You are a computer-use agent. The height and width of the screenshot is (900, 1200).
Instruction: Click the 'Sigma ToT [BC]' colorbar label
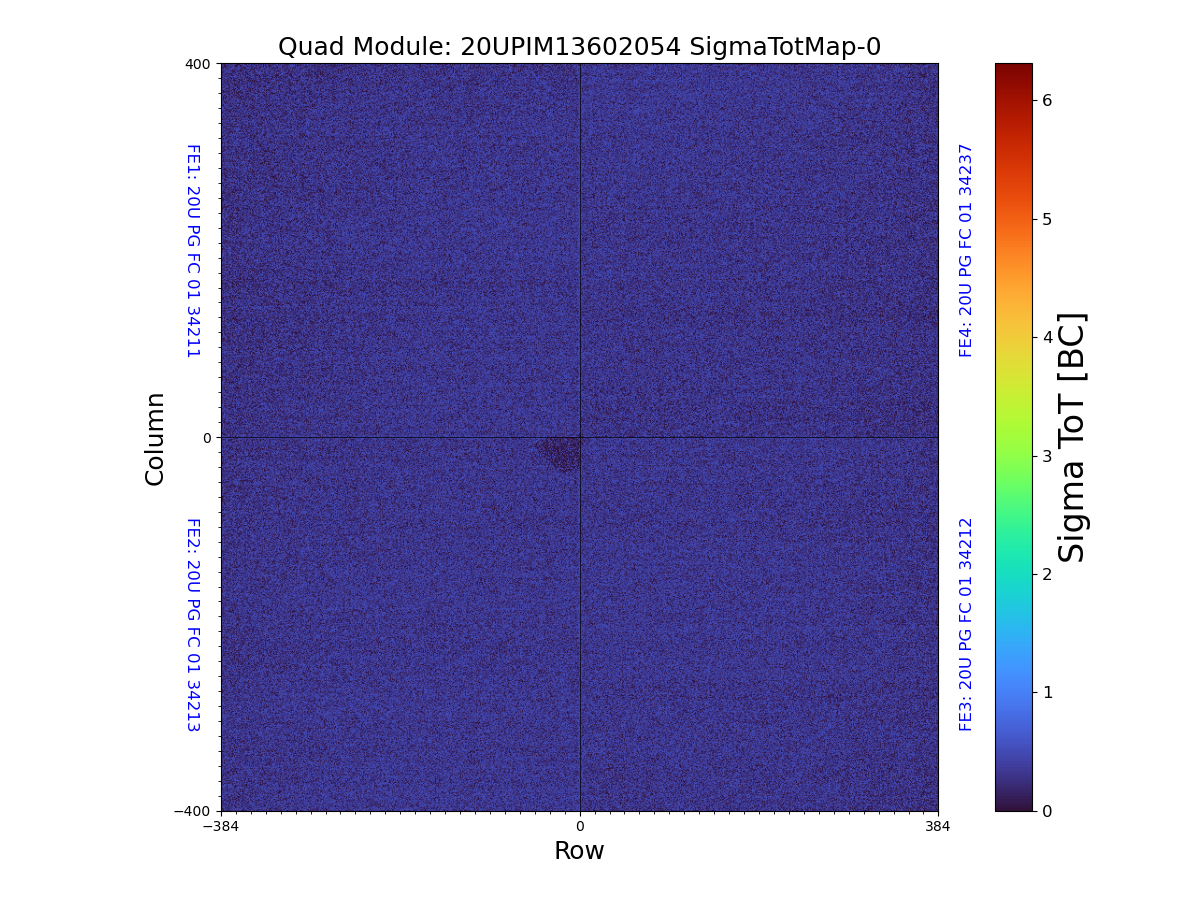coord(1072,438)
